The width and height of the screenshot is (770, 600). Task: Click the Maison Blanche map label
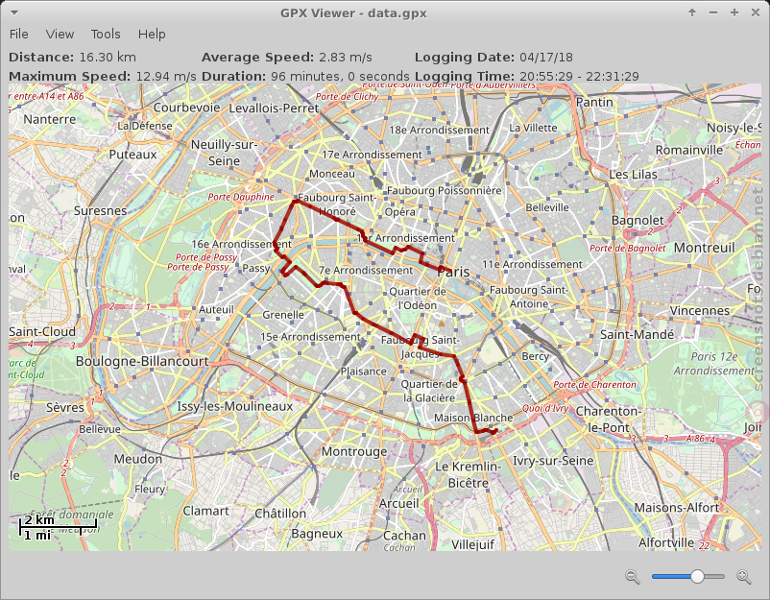coord(473,418)
